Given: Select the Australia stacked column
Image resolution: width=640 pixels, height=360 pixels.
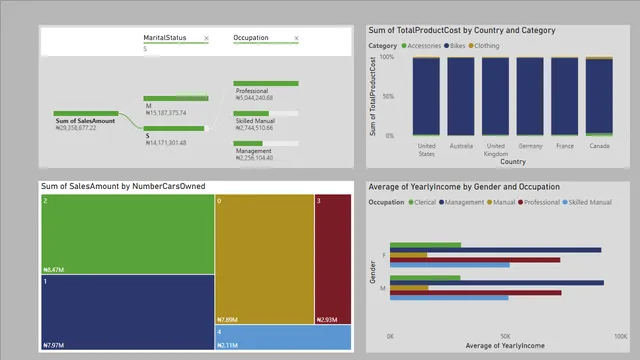Looking at the screenshot, I should coord(461,96).
